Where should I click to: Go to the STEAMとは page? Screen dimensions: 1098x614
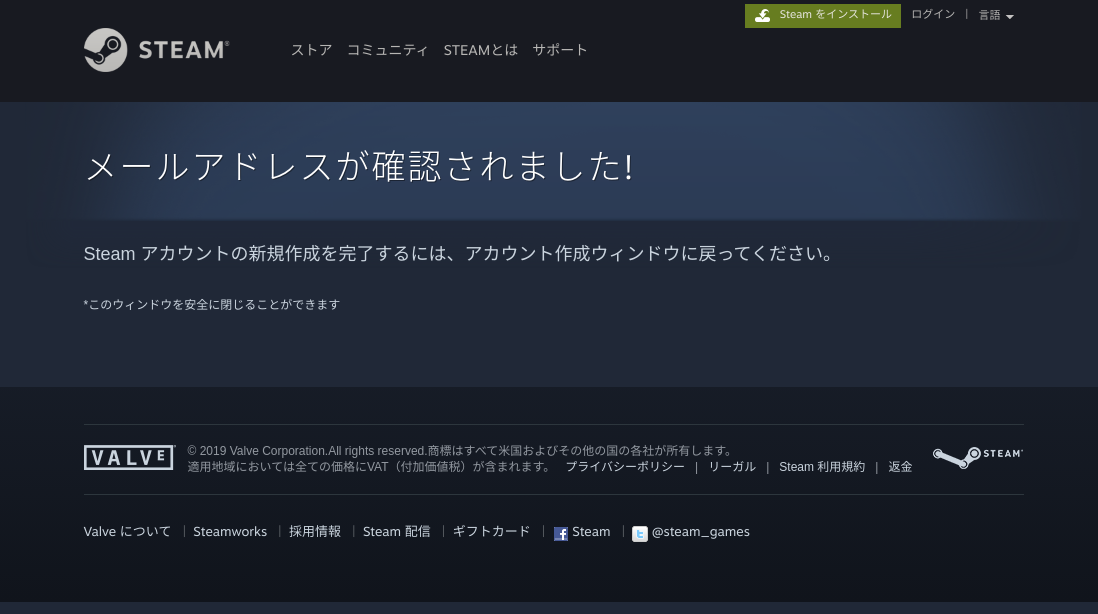[x=480, y=50]
